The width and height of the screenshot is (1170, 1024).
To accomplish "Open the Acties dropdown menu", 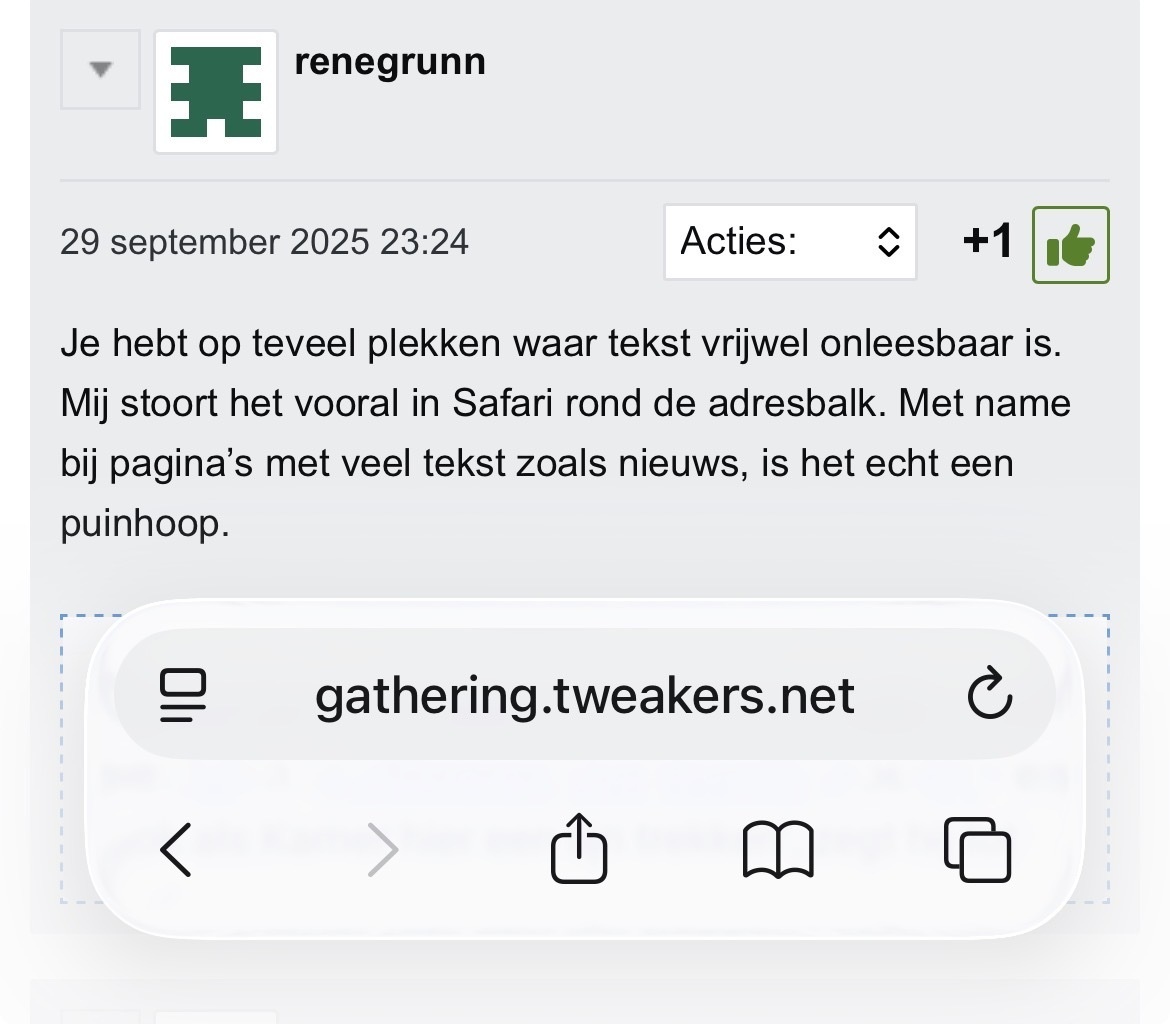I will click(790, 242).
